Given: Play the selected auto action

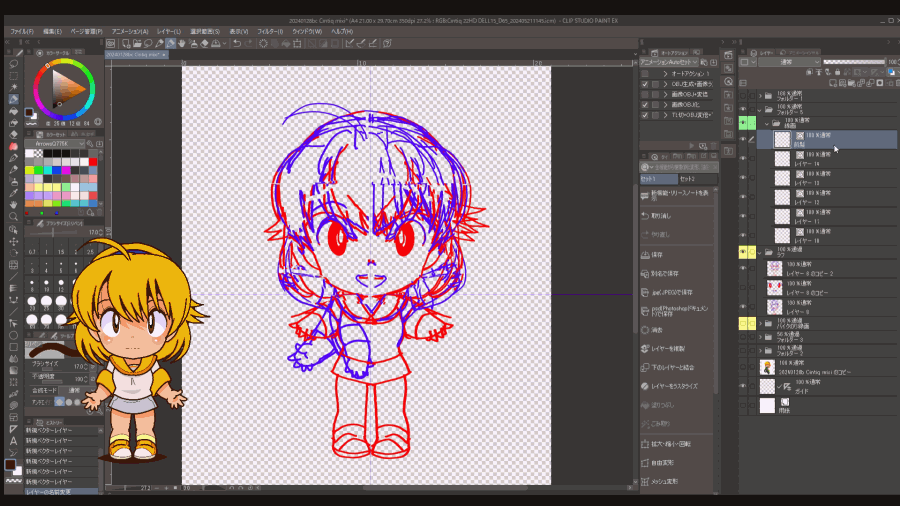Looking at the screenshot, I should tap(692, 146).
